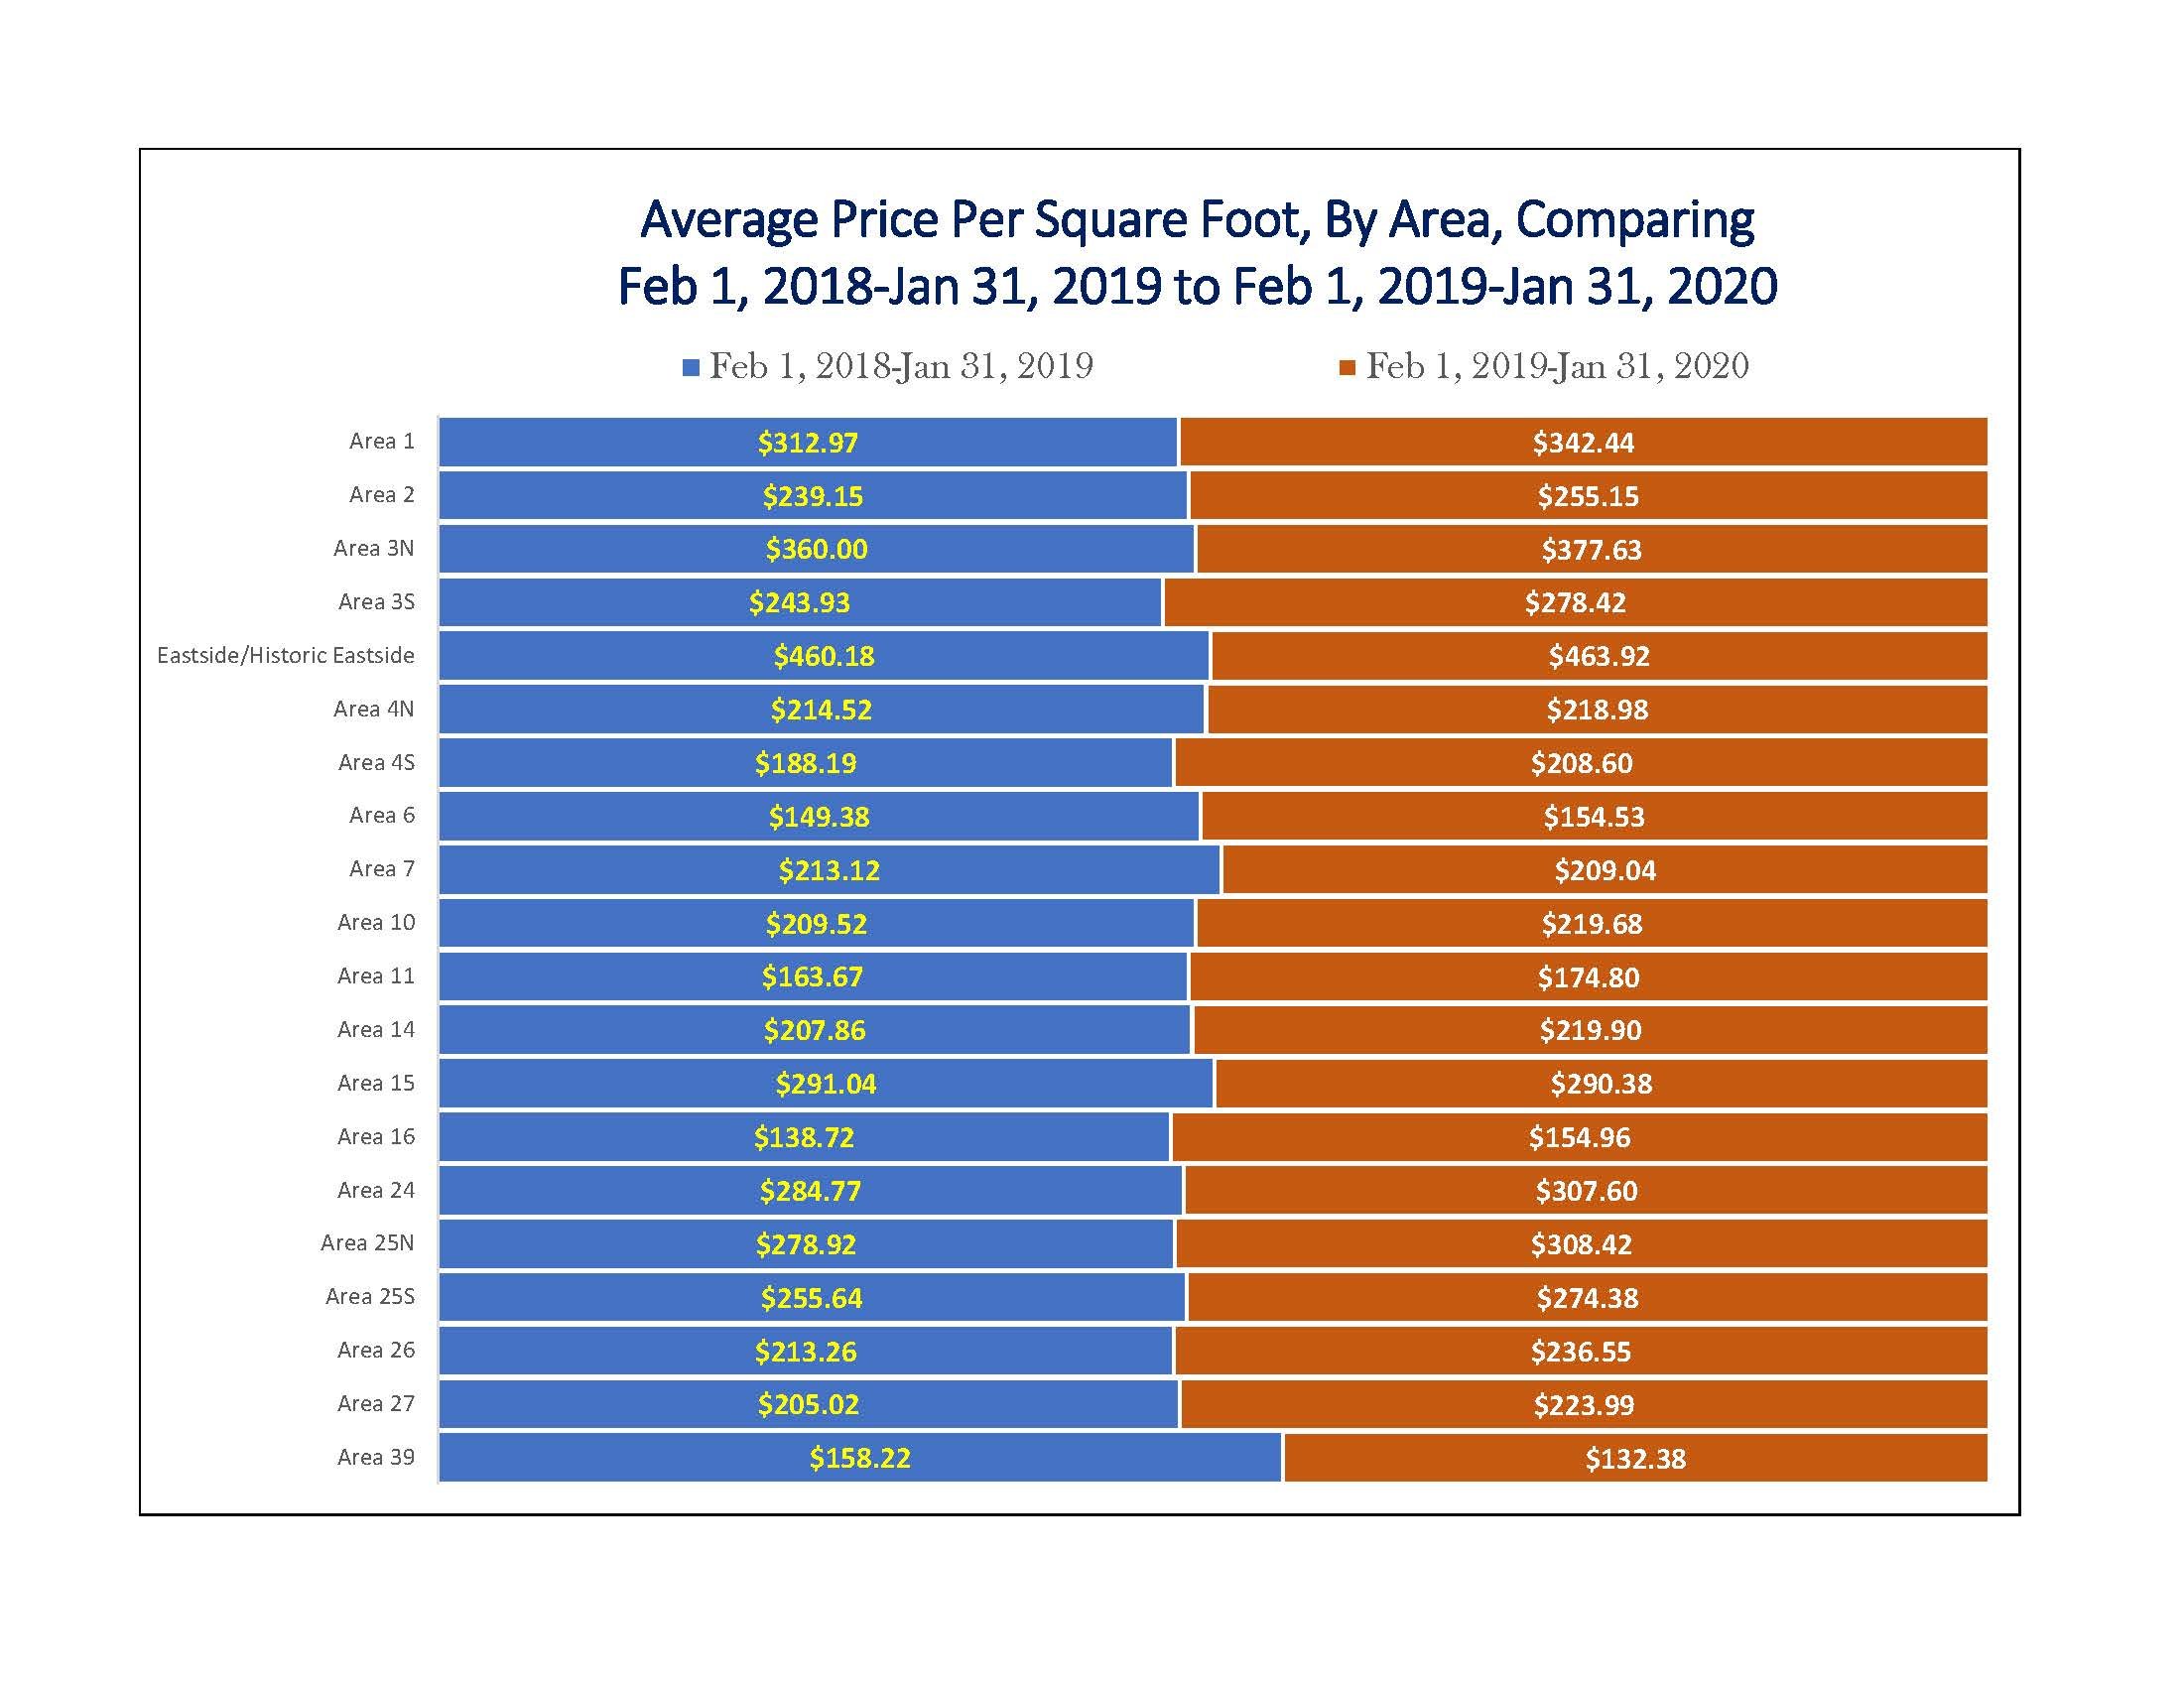Viewport: 2184px width, 1687px height.
Task: Select the Eastside/Historic Eastside axis label
Action: tap(286, 656)
